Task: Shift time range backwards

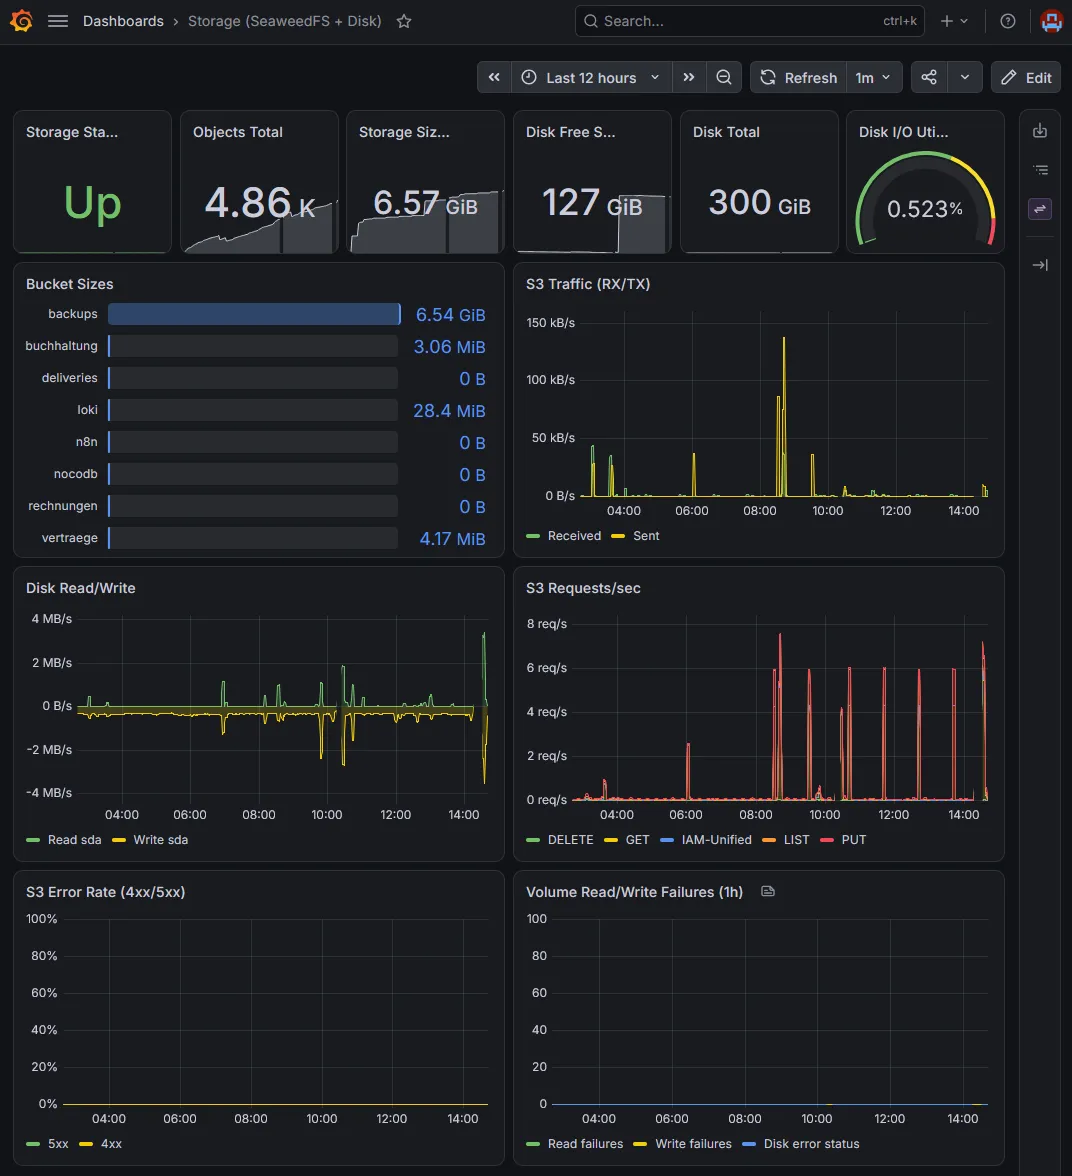Action: tap(494, 77)
